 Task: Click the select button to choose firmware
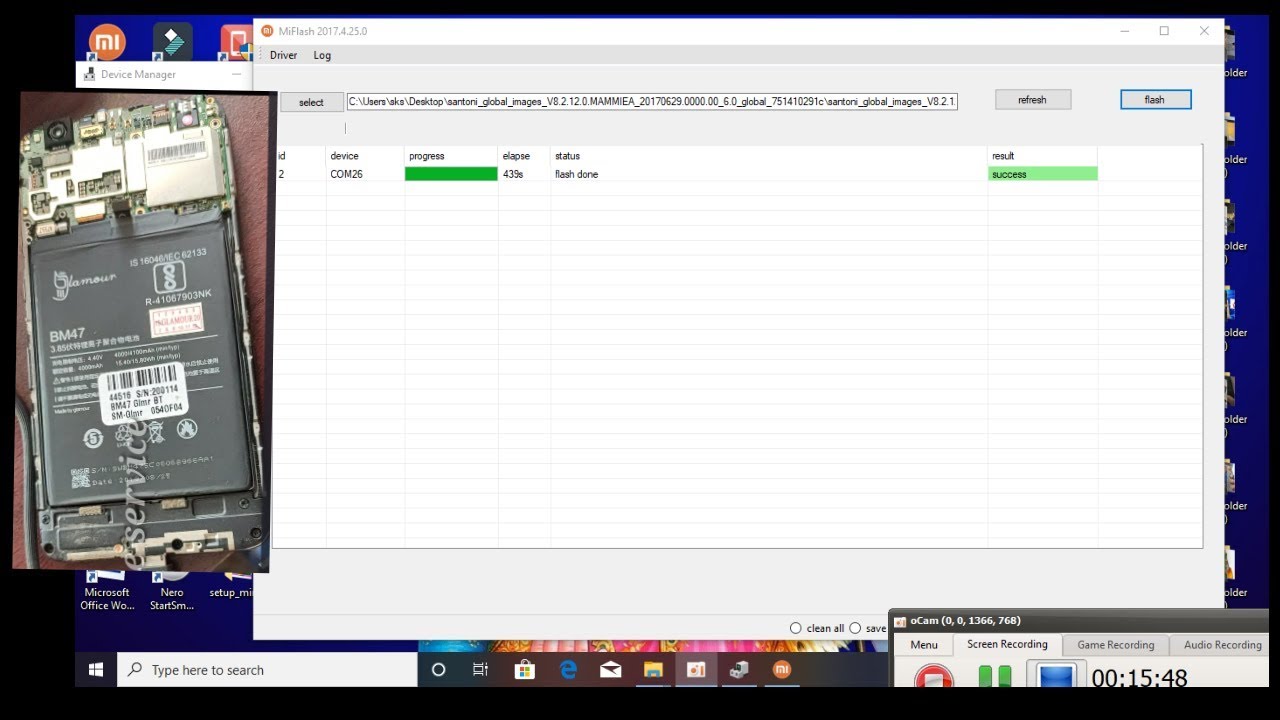click(x=311, y=102)
